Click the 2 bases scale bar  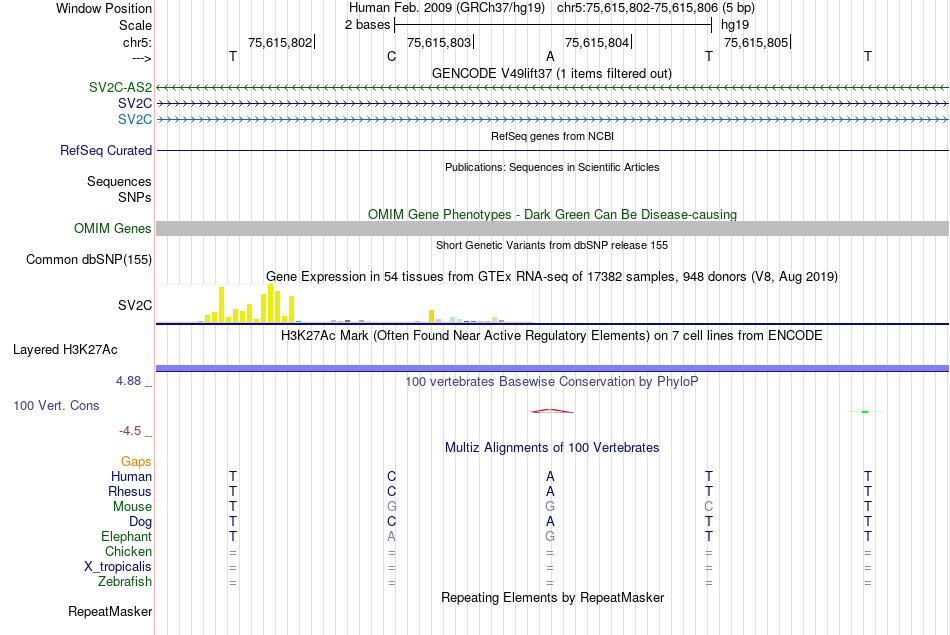(x=553, y=25)
